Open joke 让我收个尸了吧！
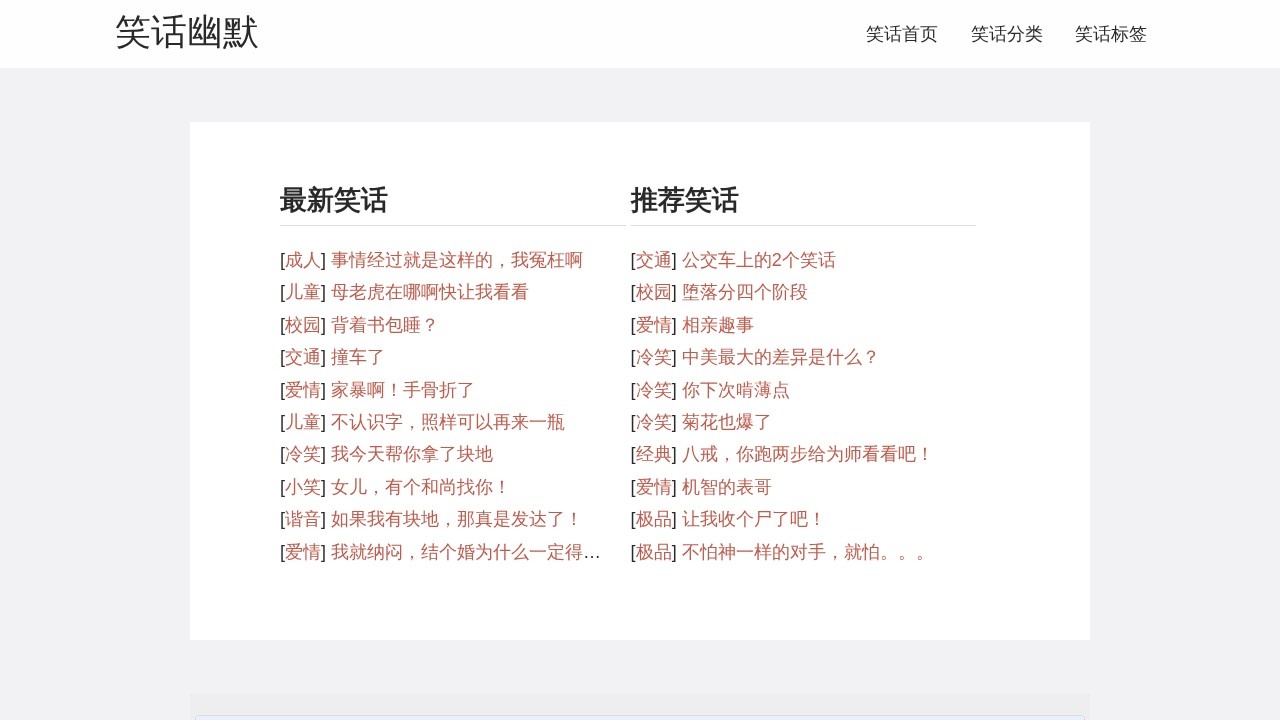Screen dimensions: 1280x720 [x=754, y=519]
